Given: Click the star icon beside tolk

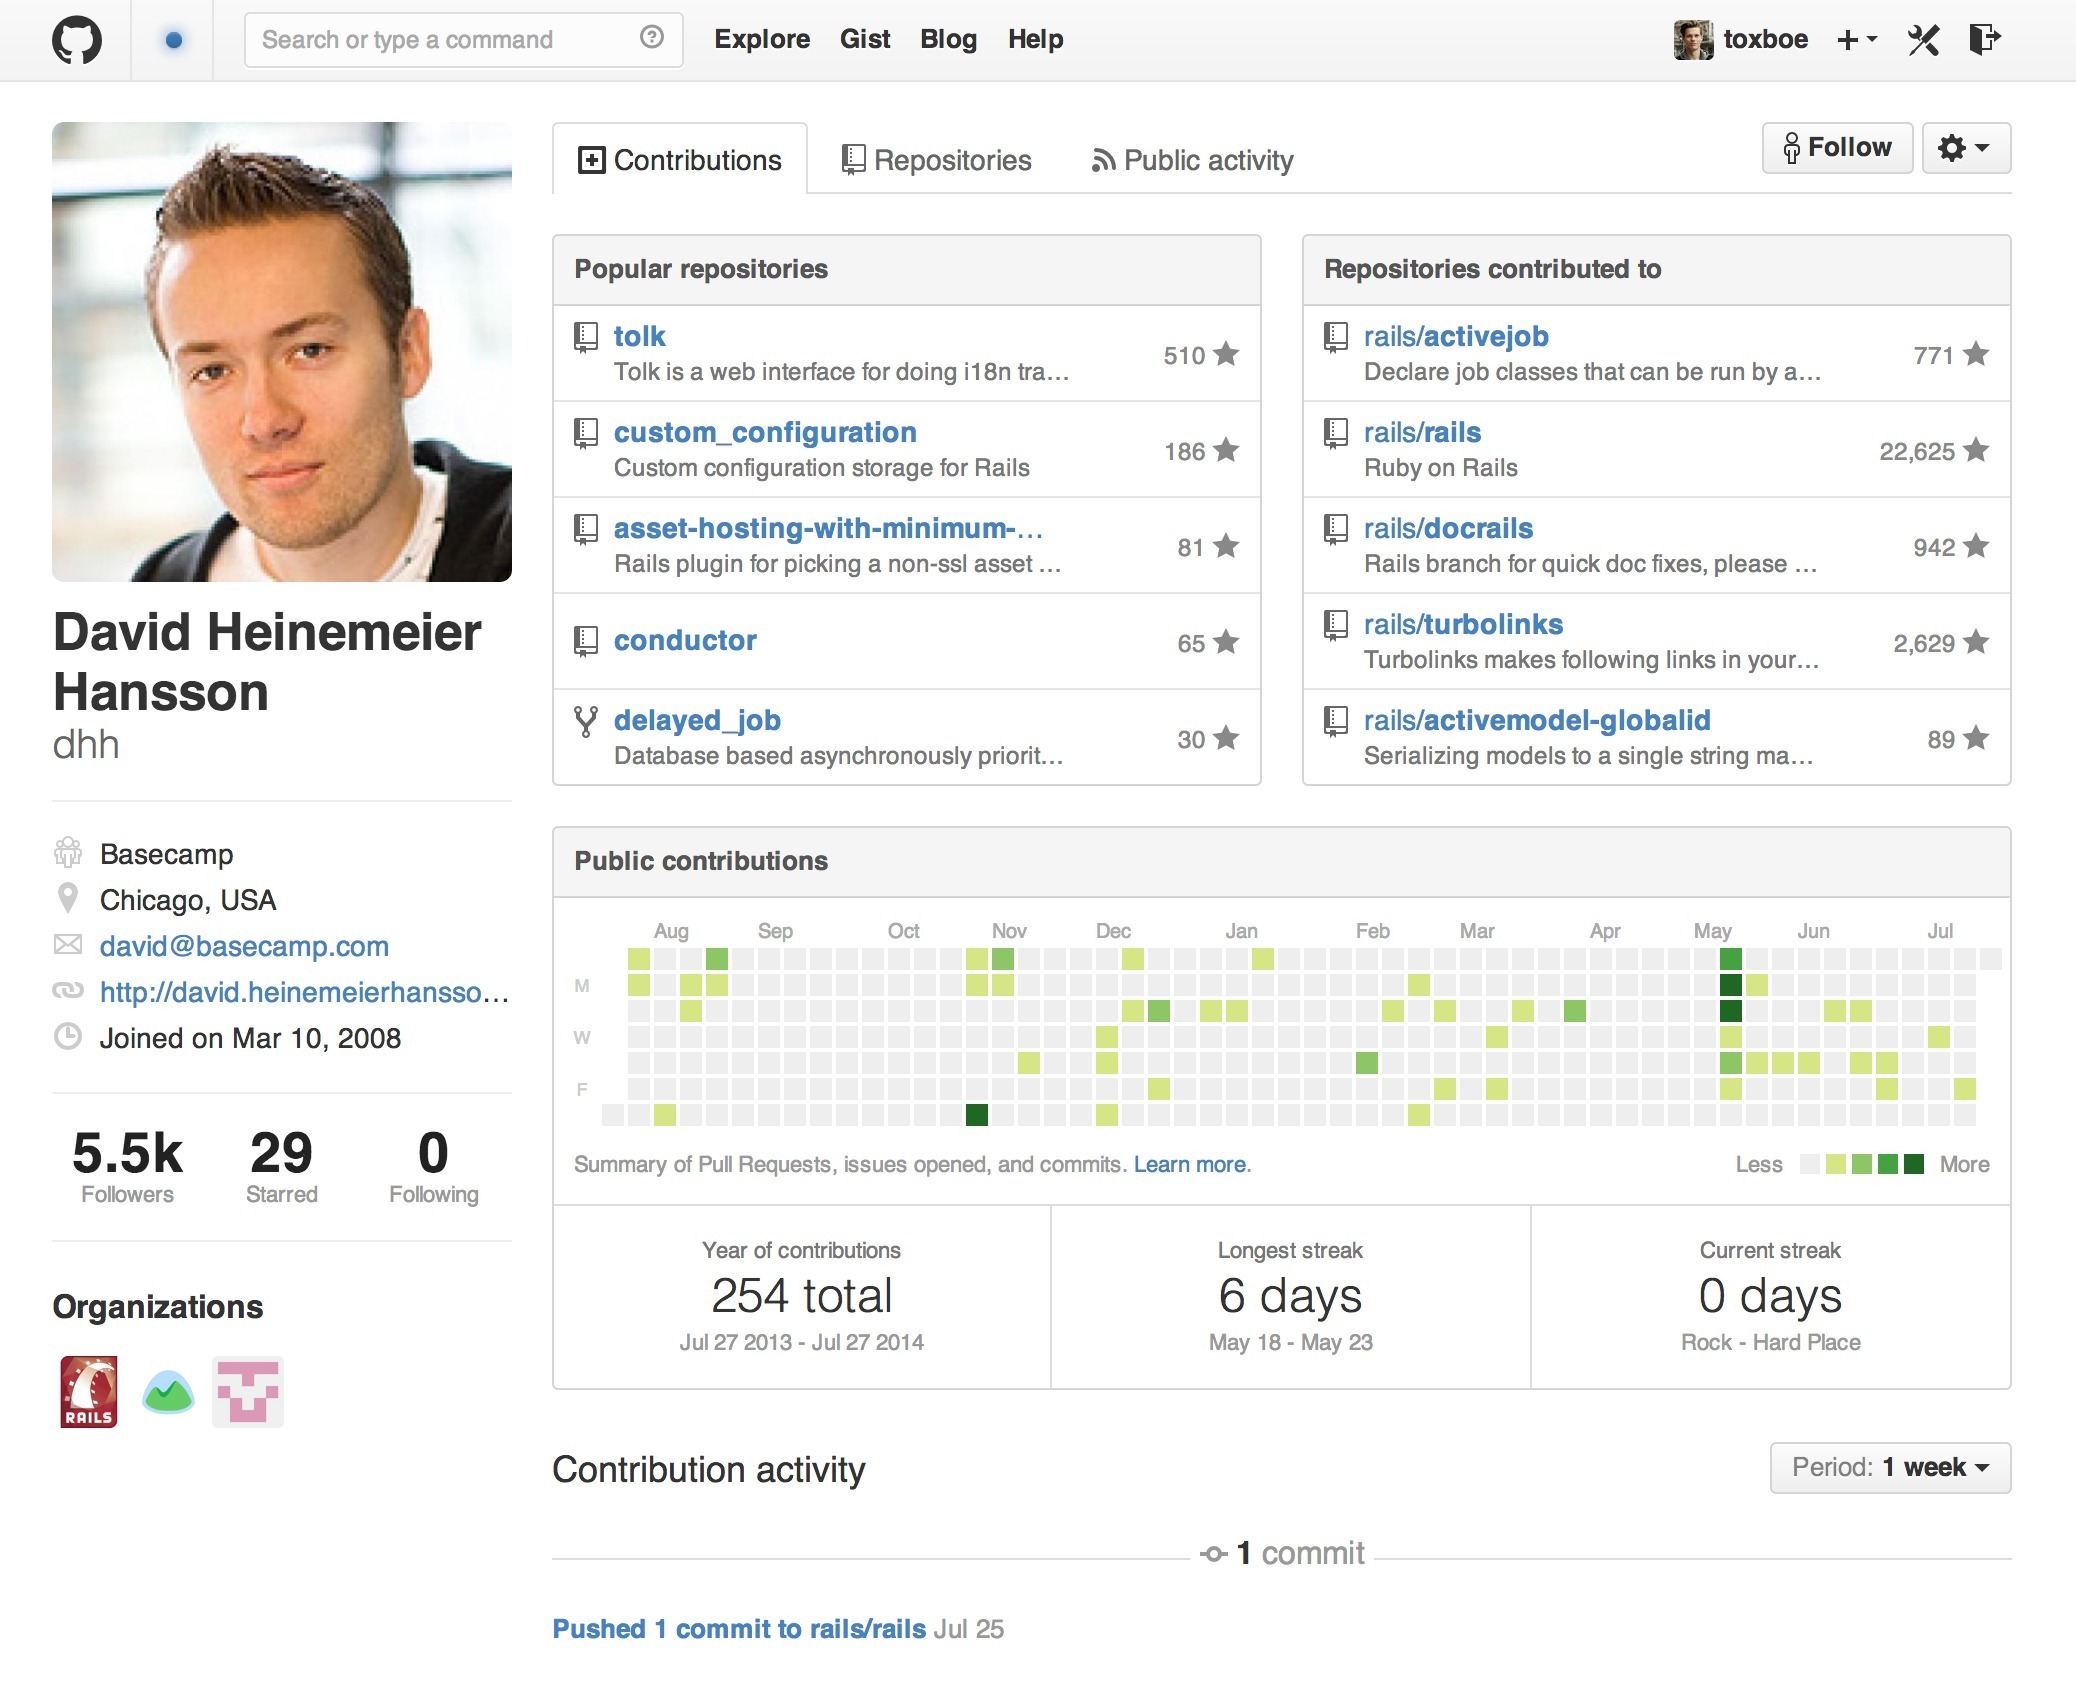Looking at the screenshot, I should click(1226, 354).
